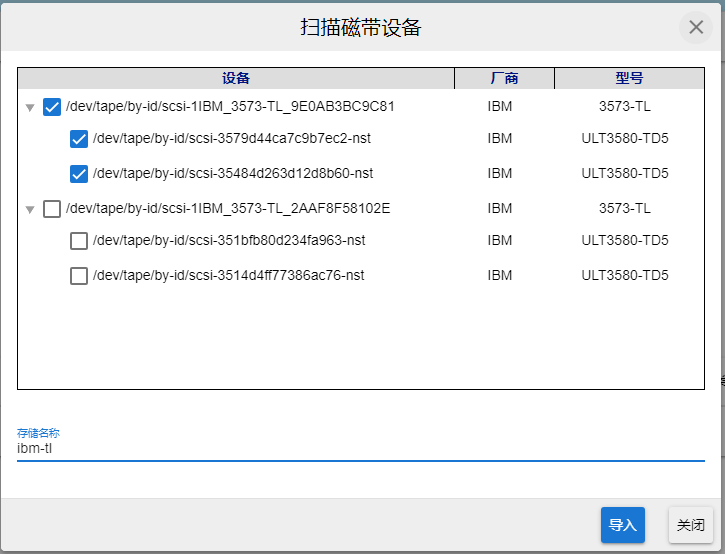Image resolution: width=725 pixels, height=554 pixels.
Task: Select the scsi-3514d4ff77386ac76-nst device row
Action: click(x=228, y=275)
